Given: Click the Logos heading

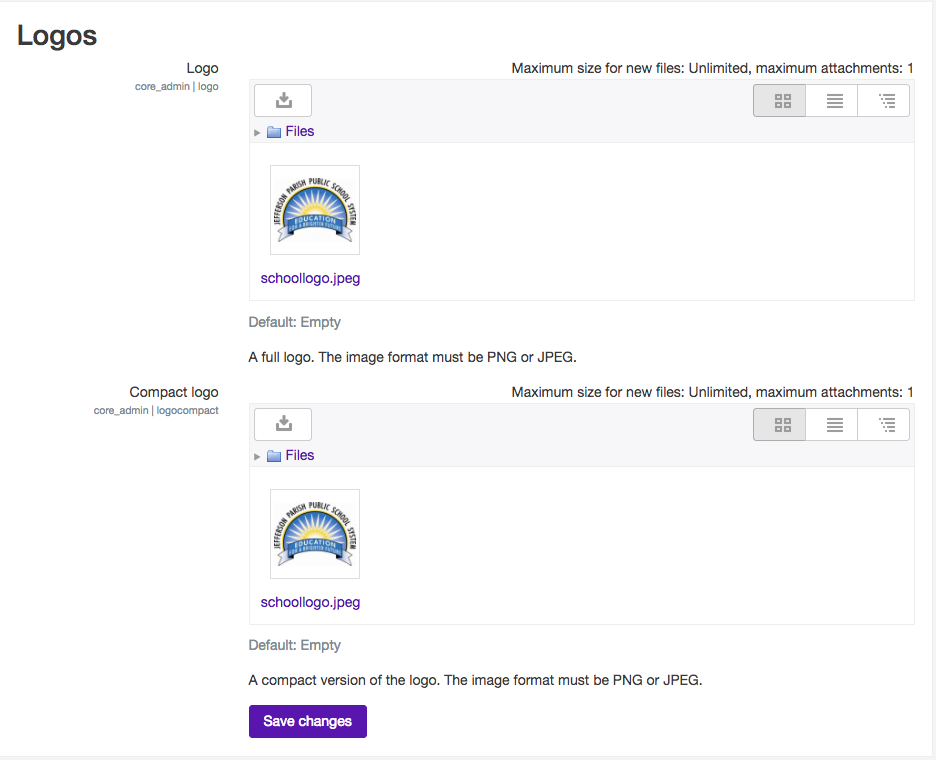Looking at the screenshot, I should coord(57,35).
